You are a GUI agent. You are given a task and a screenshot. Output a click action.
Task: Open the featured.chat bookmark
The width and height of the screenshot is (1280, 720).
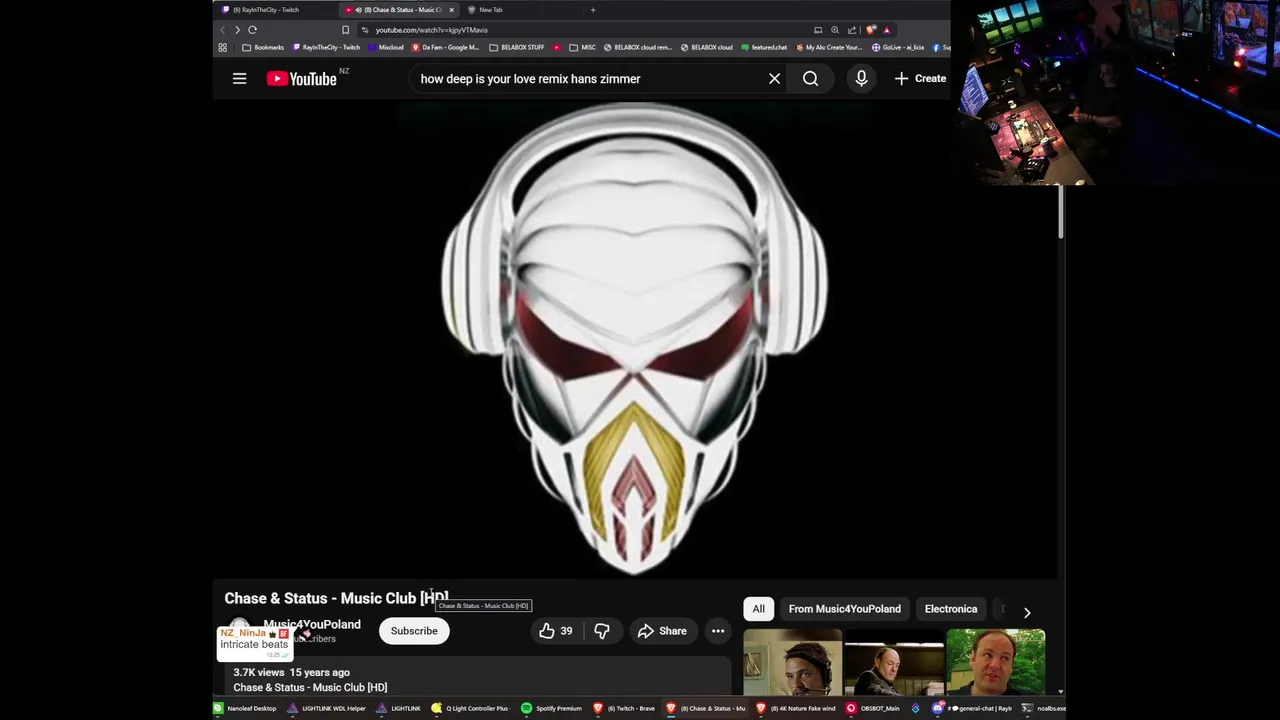764,47
